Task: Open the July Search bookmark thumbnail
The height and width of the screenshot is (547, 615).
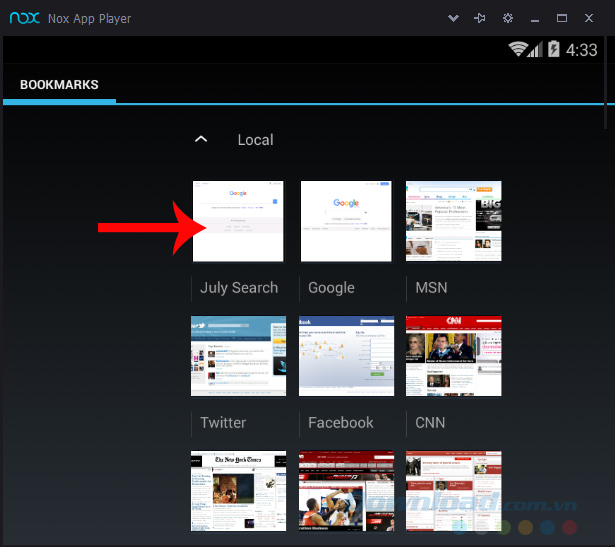Action: [x=238, y=221]
